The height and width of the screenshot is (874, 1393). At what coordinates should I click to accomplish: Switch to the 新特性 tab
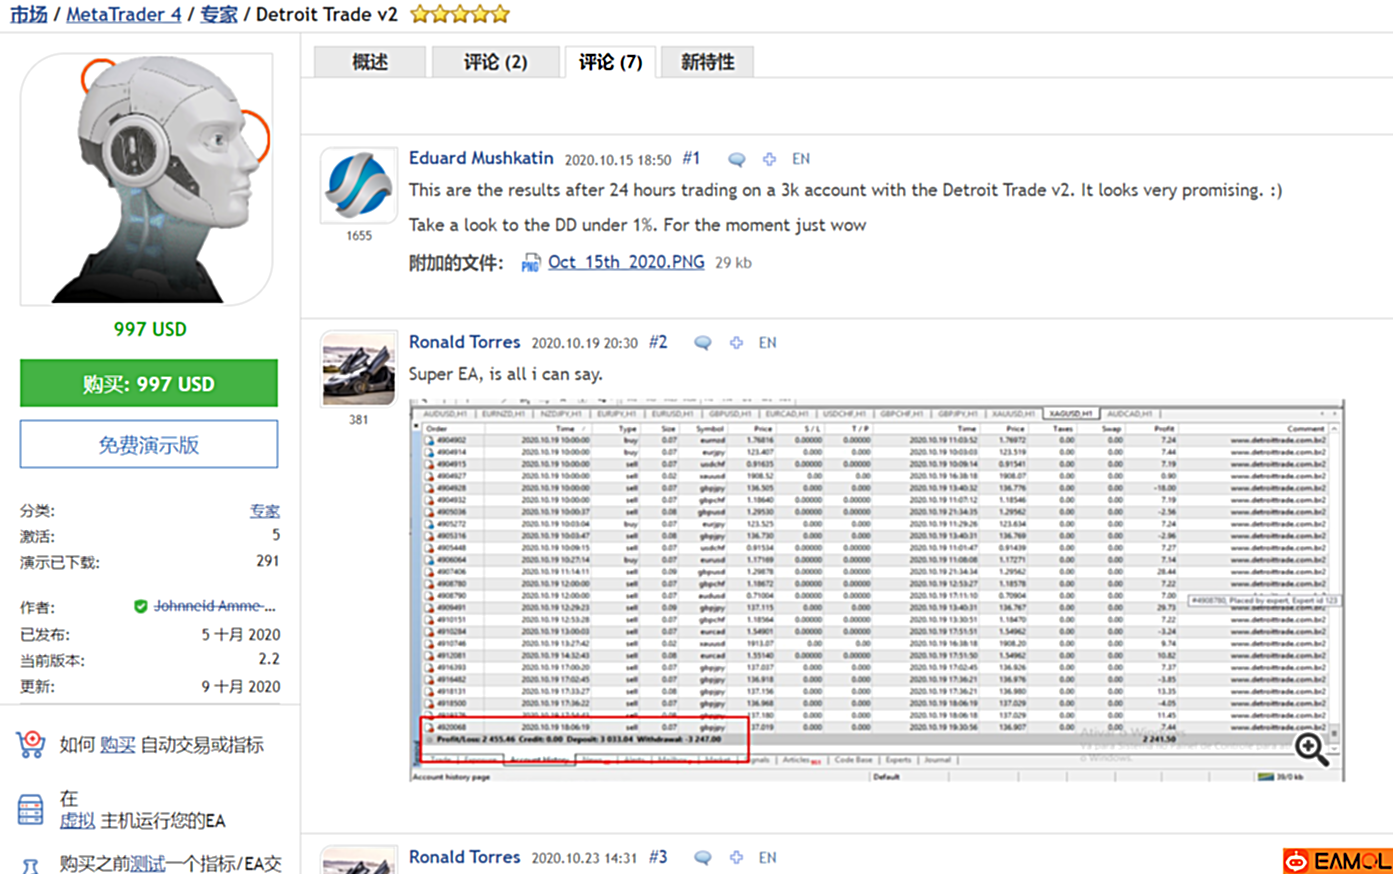point(707,62)
